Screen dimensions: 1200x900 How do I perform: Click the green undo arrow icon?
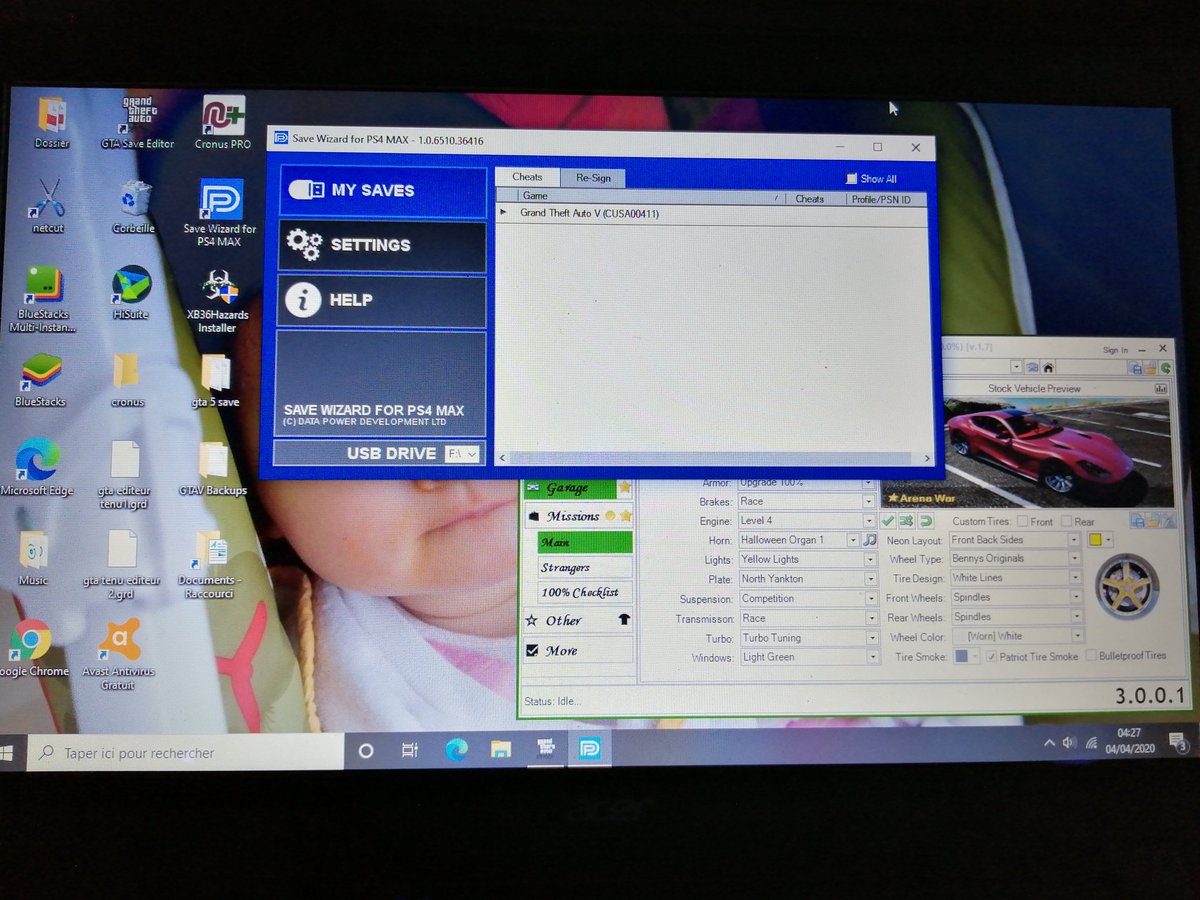coord(926,521)
